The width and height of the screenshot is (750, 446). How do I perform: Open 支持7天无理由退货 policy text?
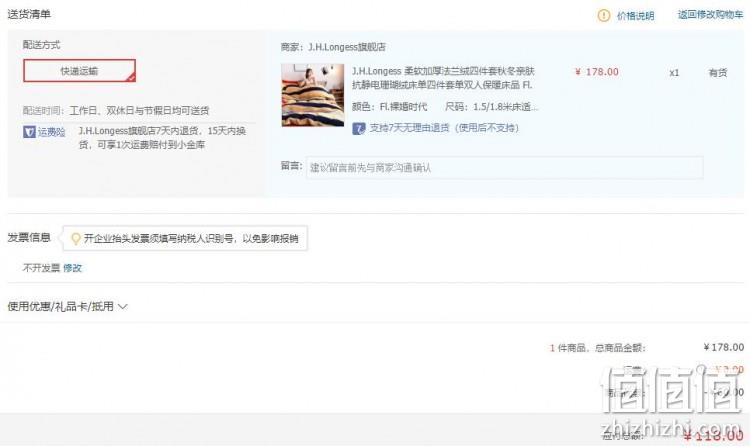coord(444,128)
